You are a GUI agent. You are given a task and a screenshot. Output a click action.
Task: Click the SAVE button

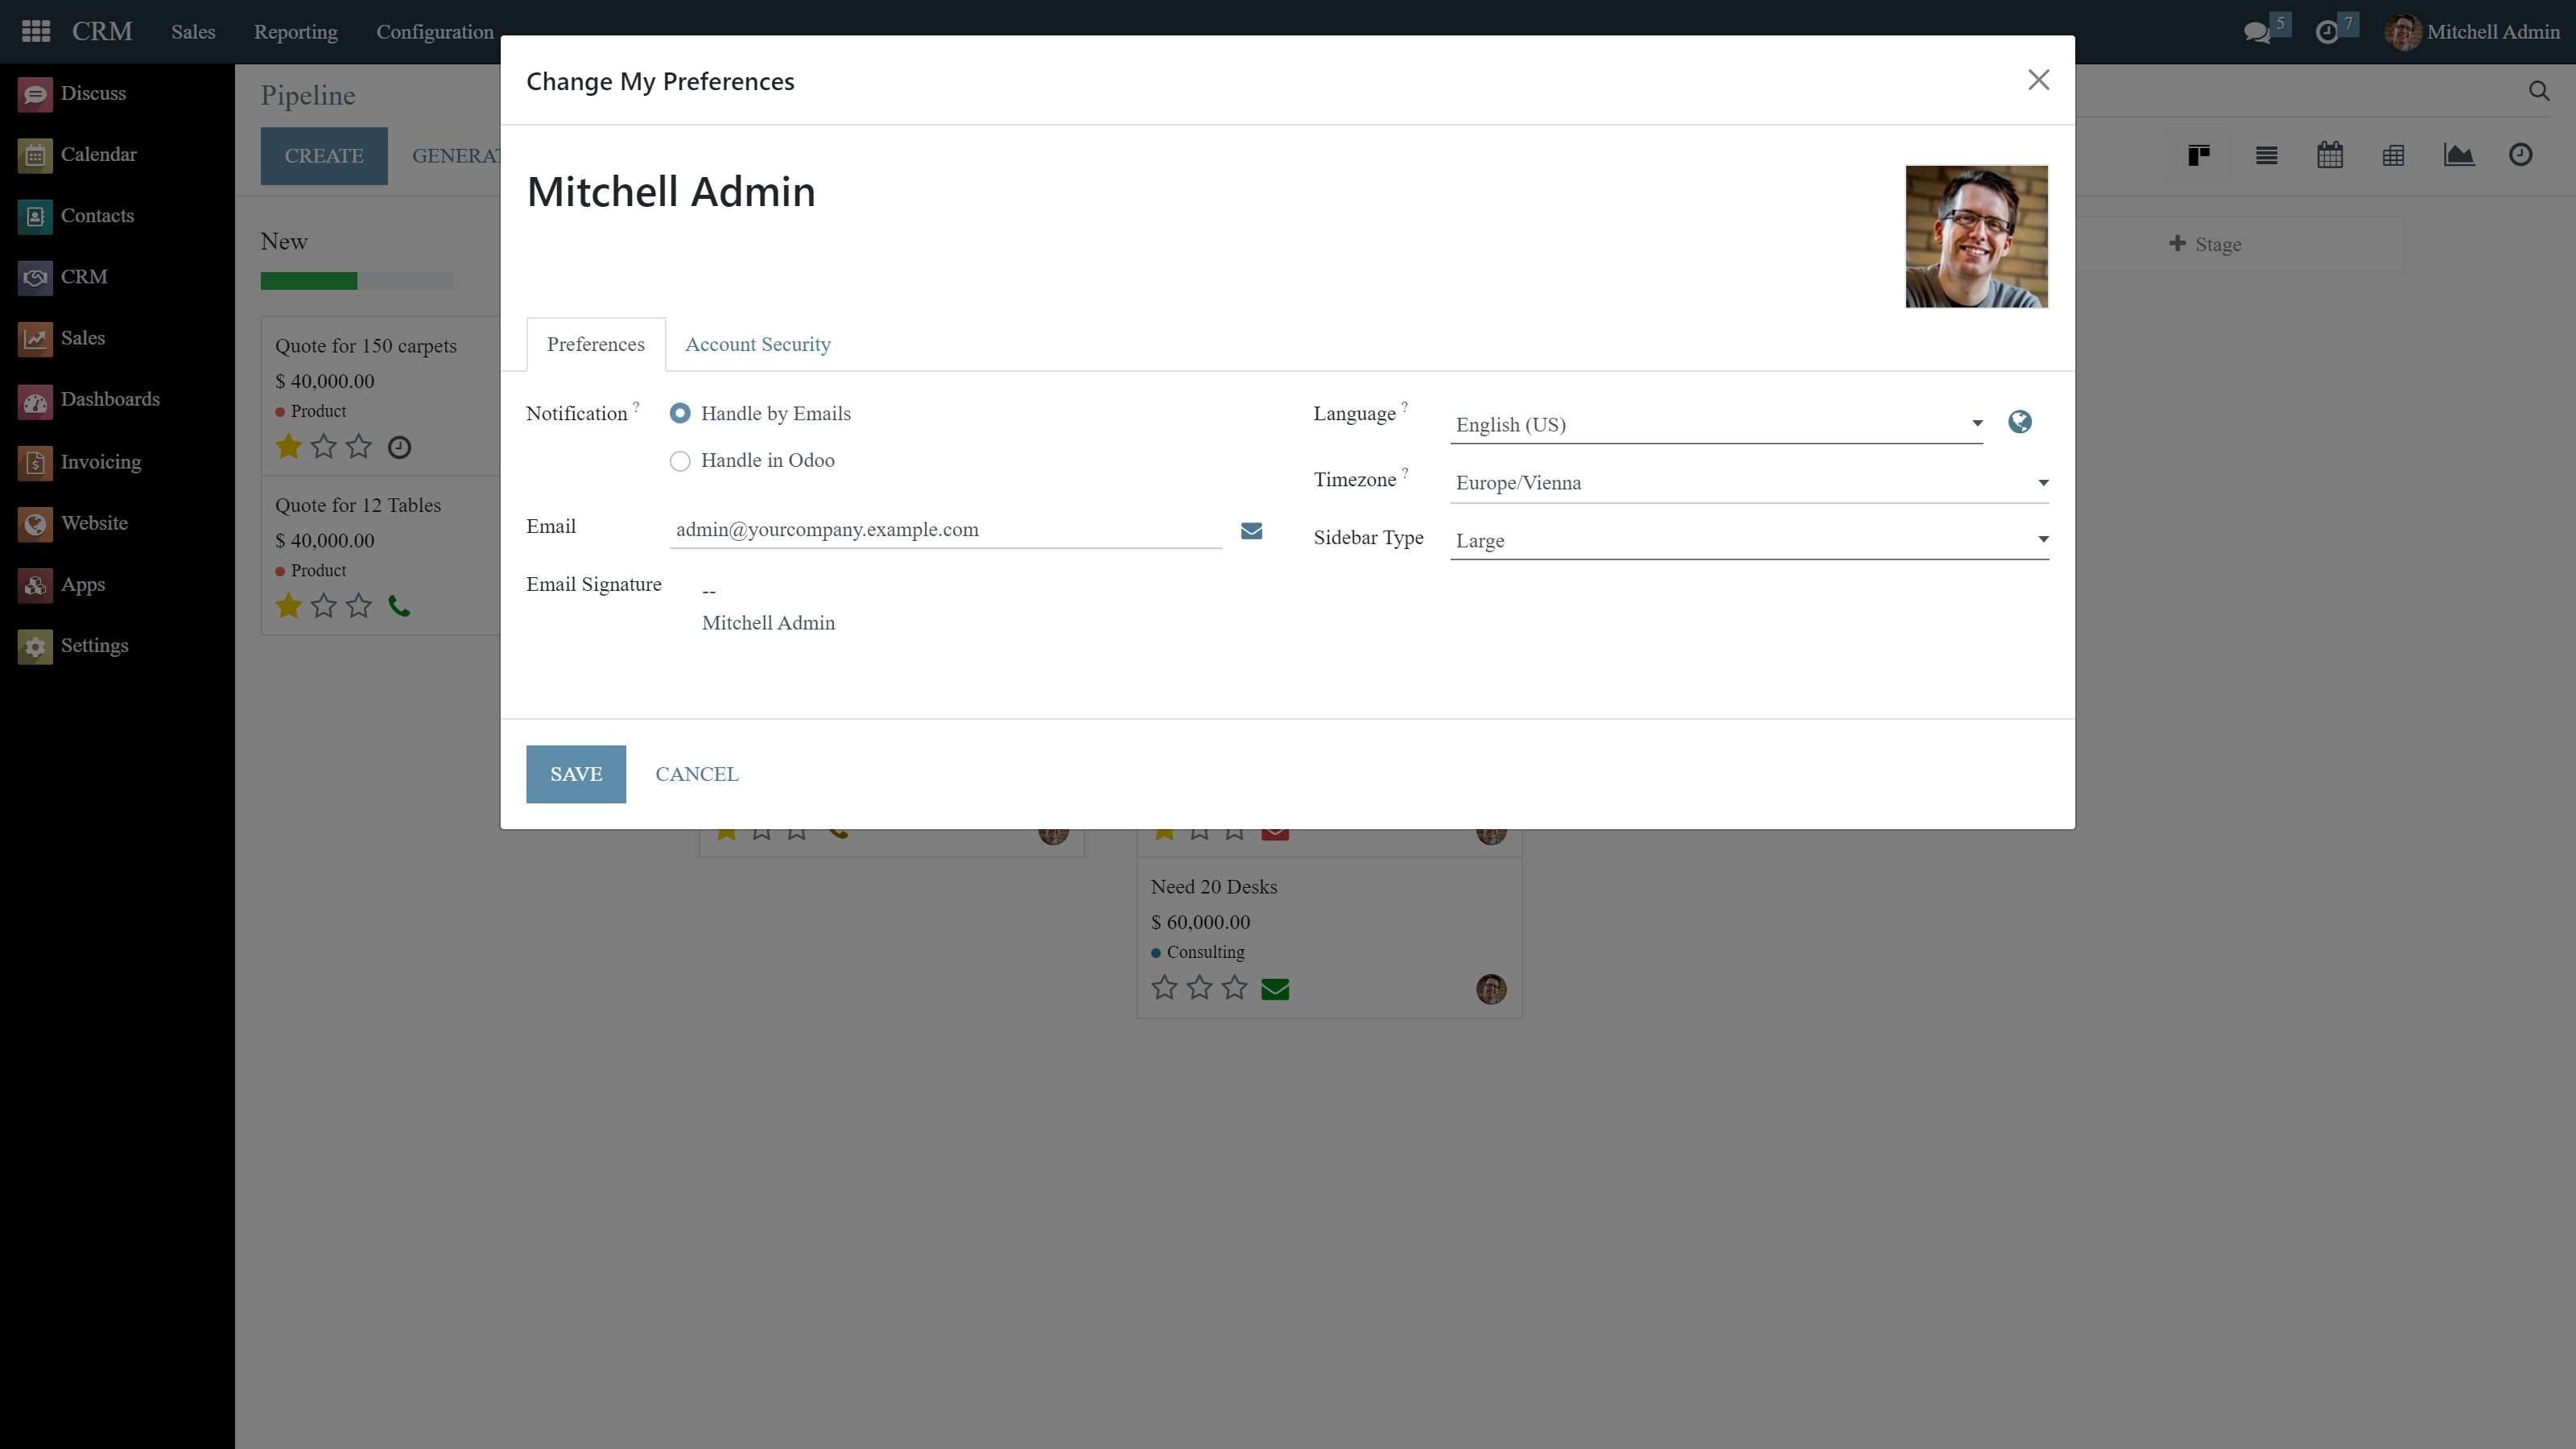point(575,774)
